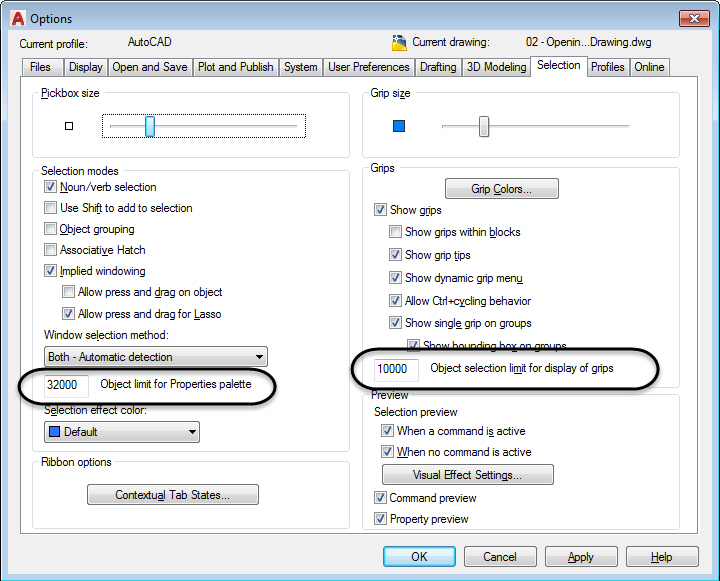The image size is (720, 581).
Task: Open the 3D Modeling tab
Action: [496, 67]
